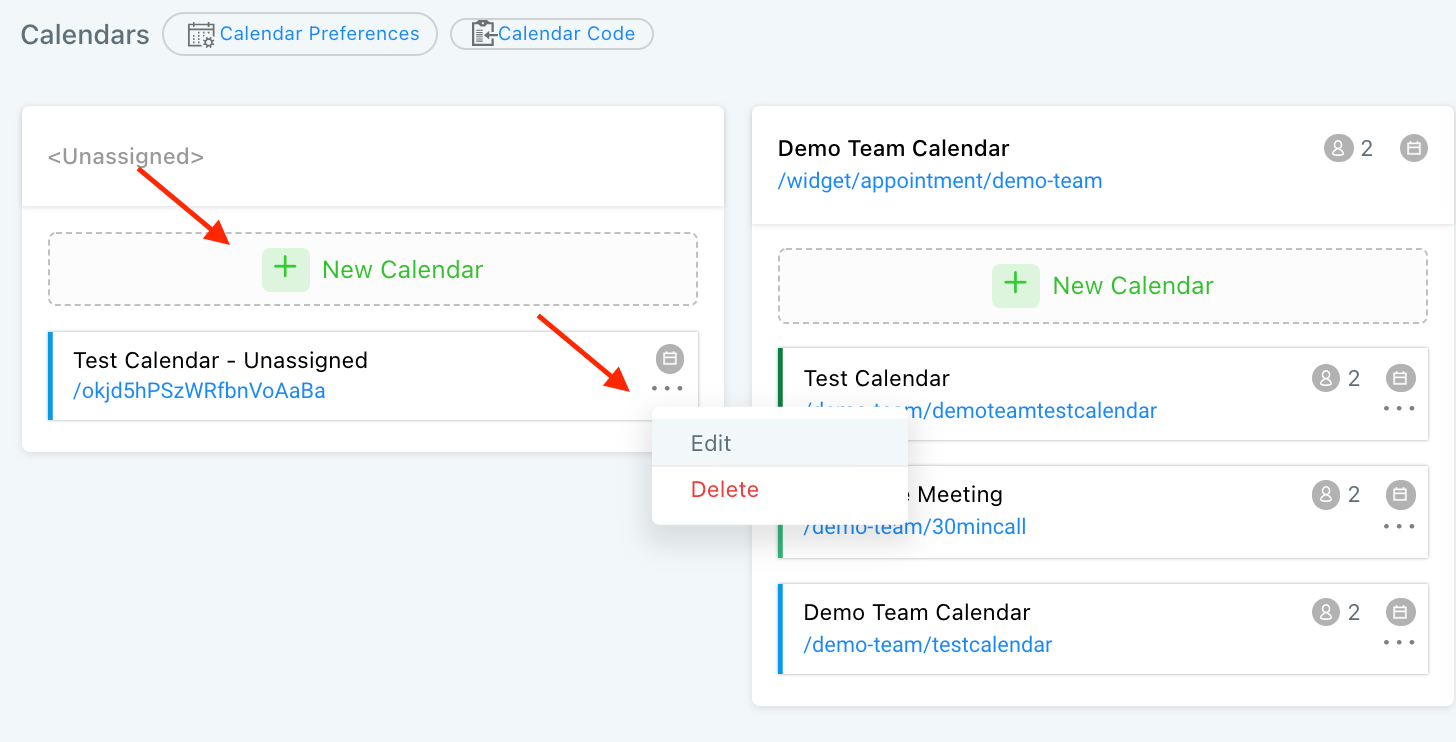Open three-dot menu on the 30mincall row
Screen dimensions: 1456x742
[1399, 525]
